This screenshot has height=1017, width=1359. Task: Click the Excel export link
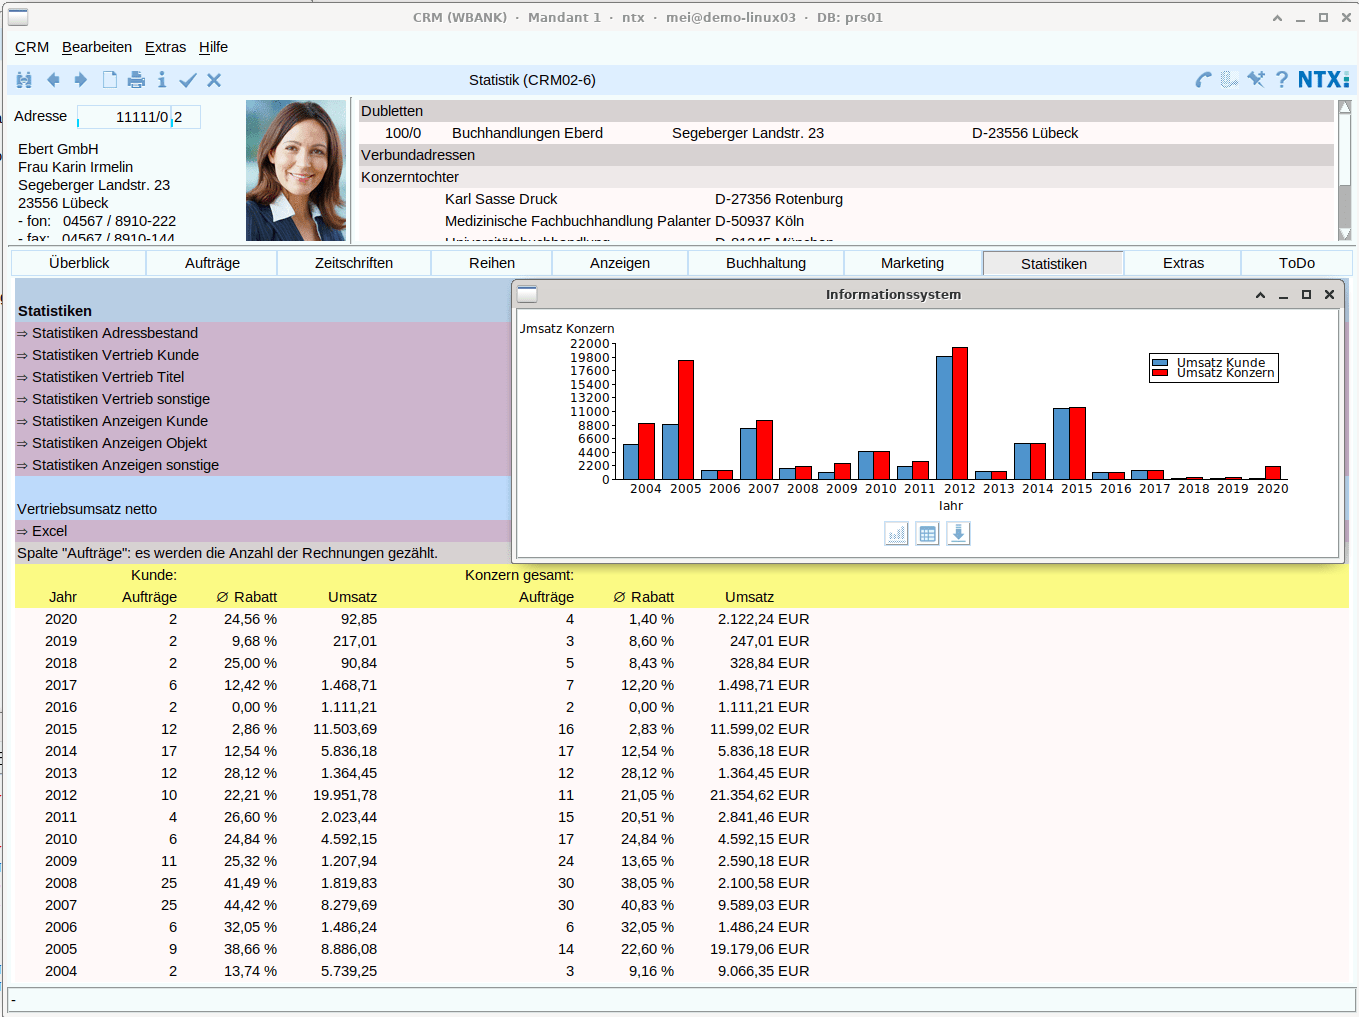[49, 531]
